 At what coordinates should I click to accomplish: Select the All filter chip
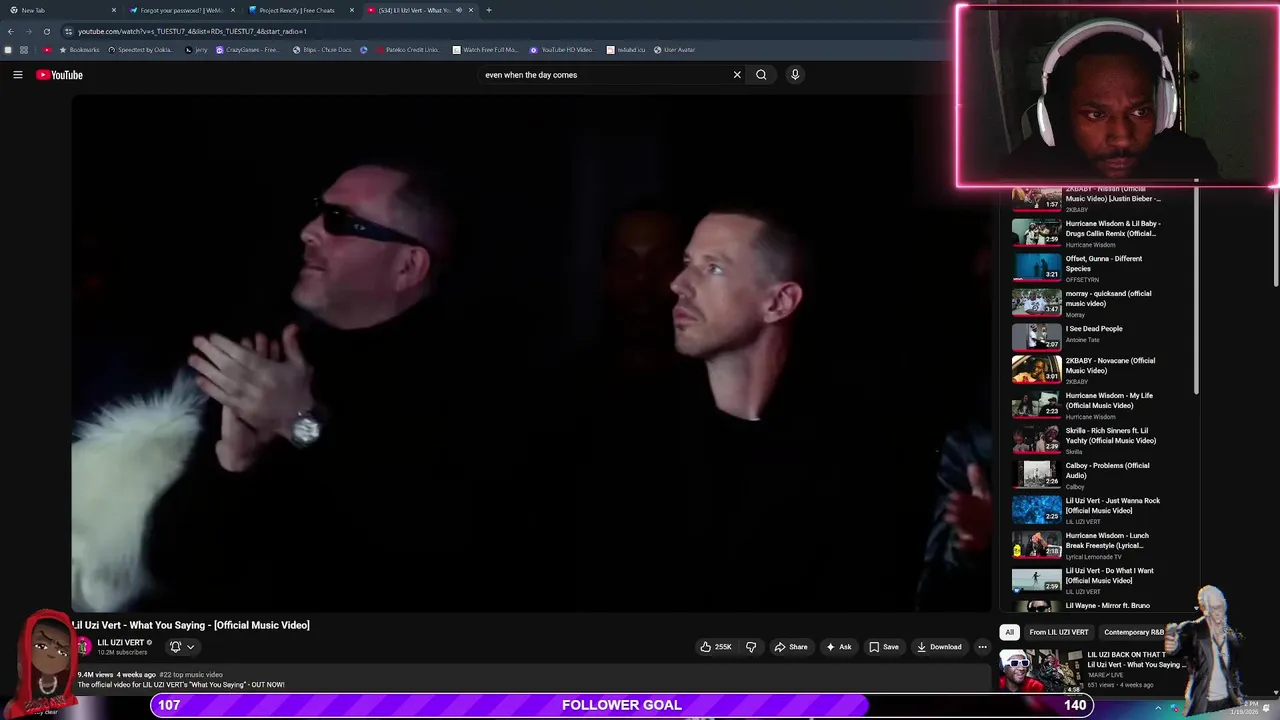coord(1010,632)
